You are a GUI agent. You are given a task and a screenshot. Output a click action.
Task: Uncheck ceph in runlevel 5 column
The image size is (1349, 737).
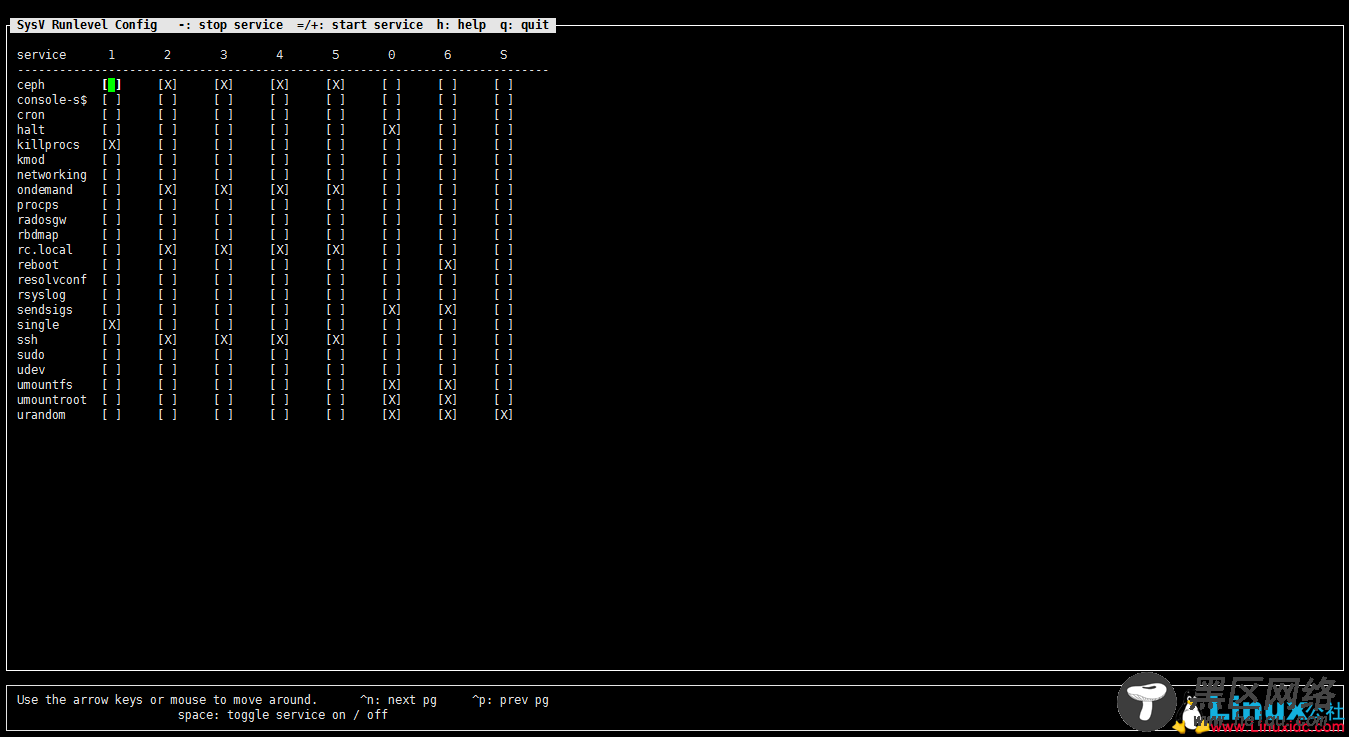pyautogui.click(x=336, y=85)
